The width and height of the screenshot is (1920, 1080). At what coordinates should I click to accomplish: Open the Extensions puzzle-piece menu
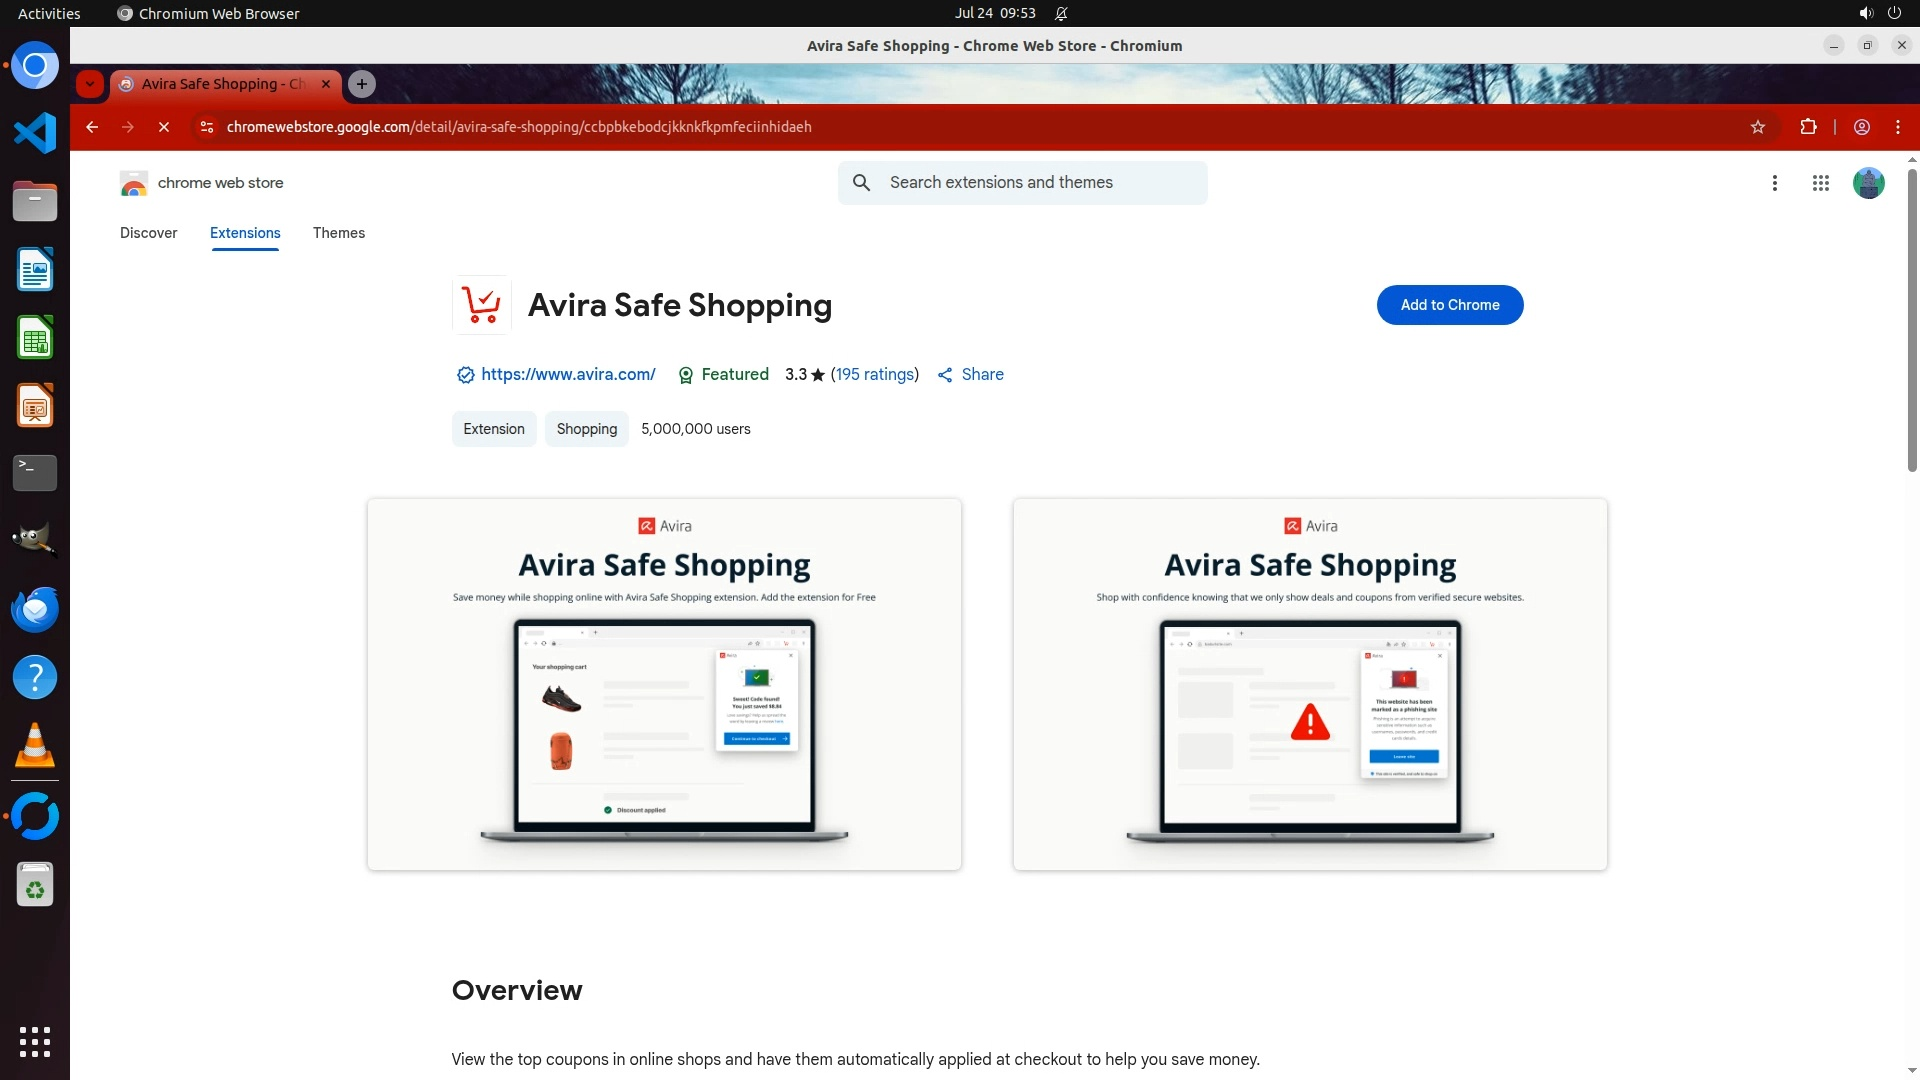[x=1808, y=127]
